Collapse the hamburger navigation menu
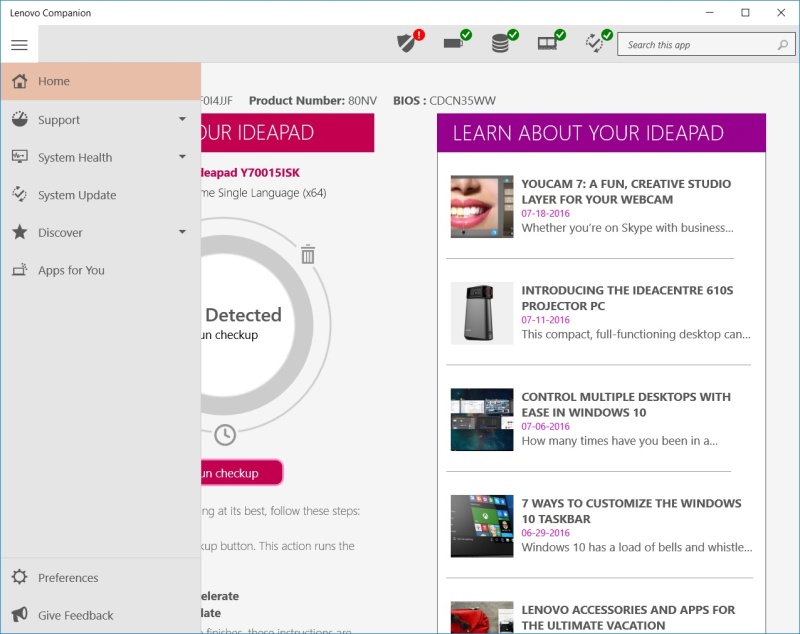Image resolution: width=800 pixels, height=634 pixels. pos(19,45)
